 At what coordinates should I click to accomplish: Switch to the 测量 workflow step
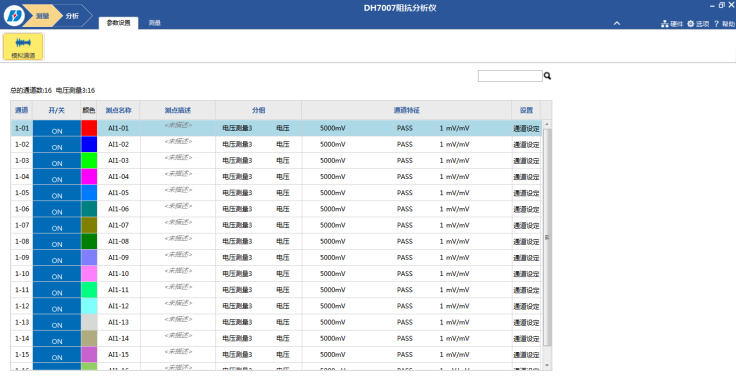[x=42, y=16]
